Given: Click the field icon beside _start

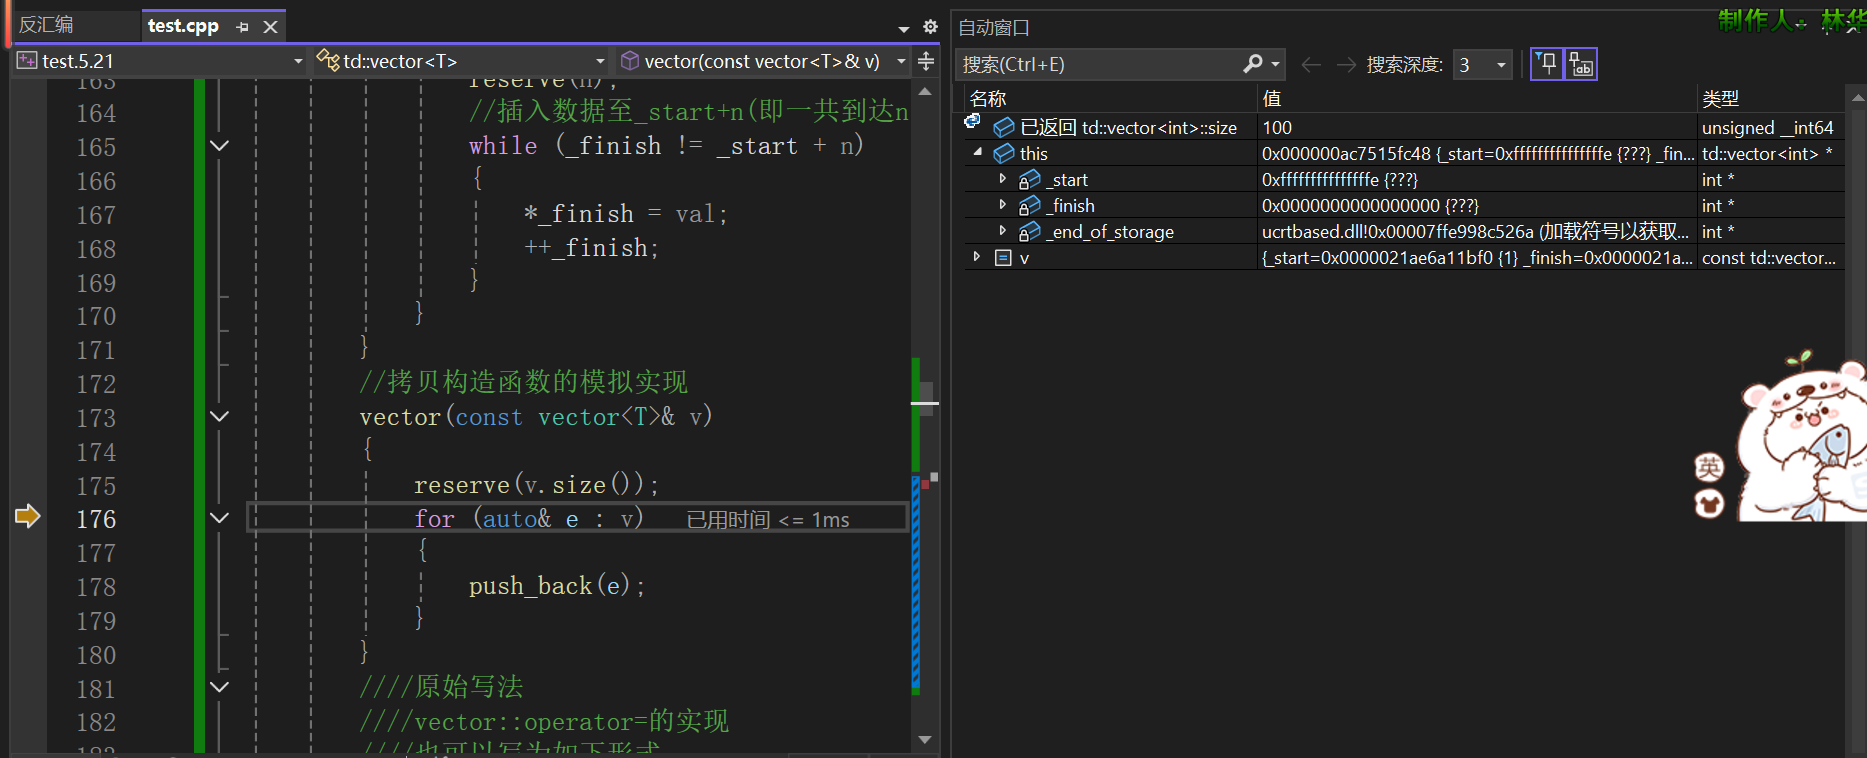Looking at the screenshot, I should [x=1029, y=179].
